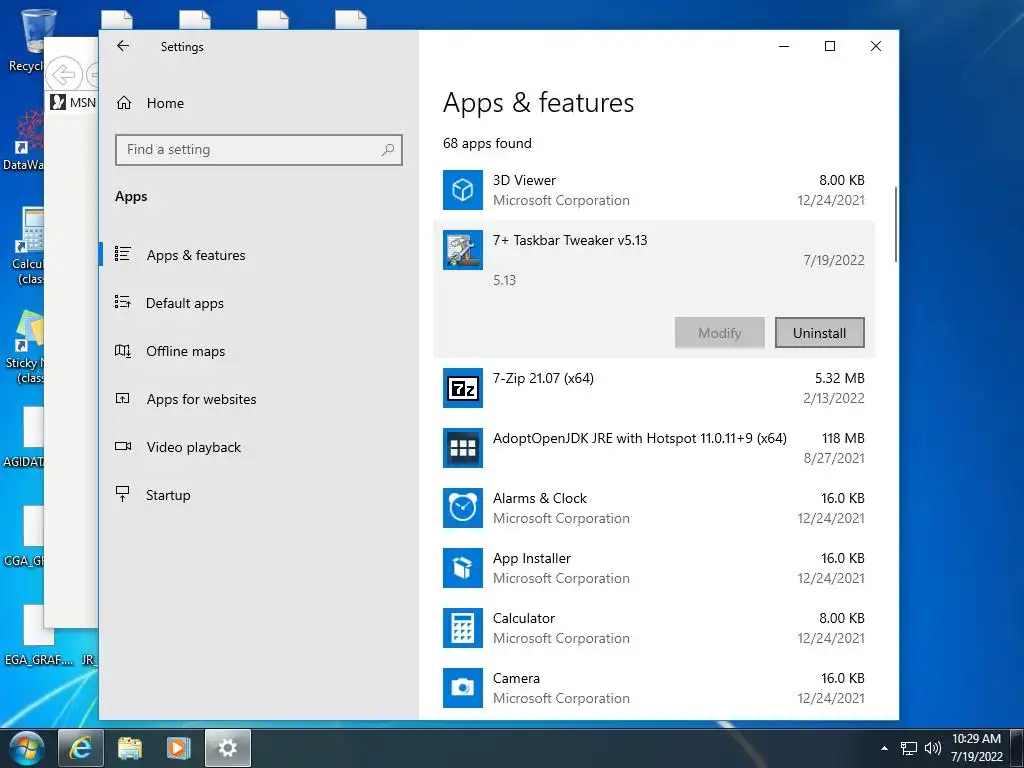Select the 7+ Taskbar Tweaker icon
Viewport: 1024px width, 768px height.
tap(462, 250)
